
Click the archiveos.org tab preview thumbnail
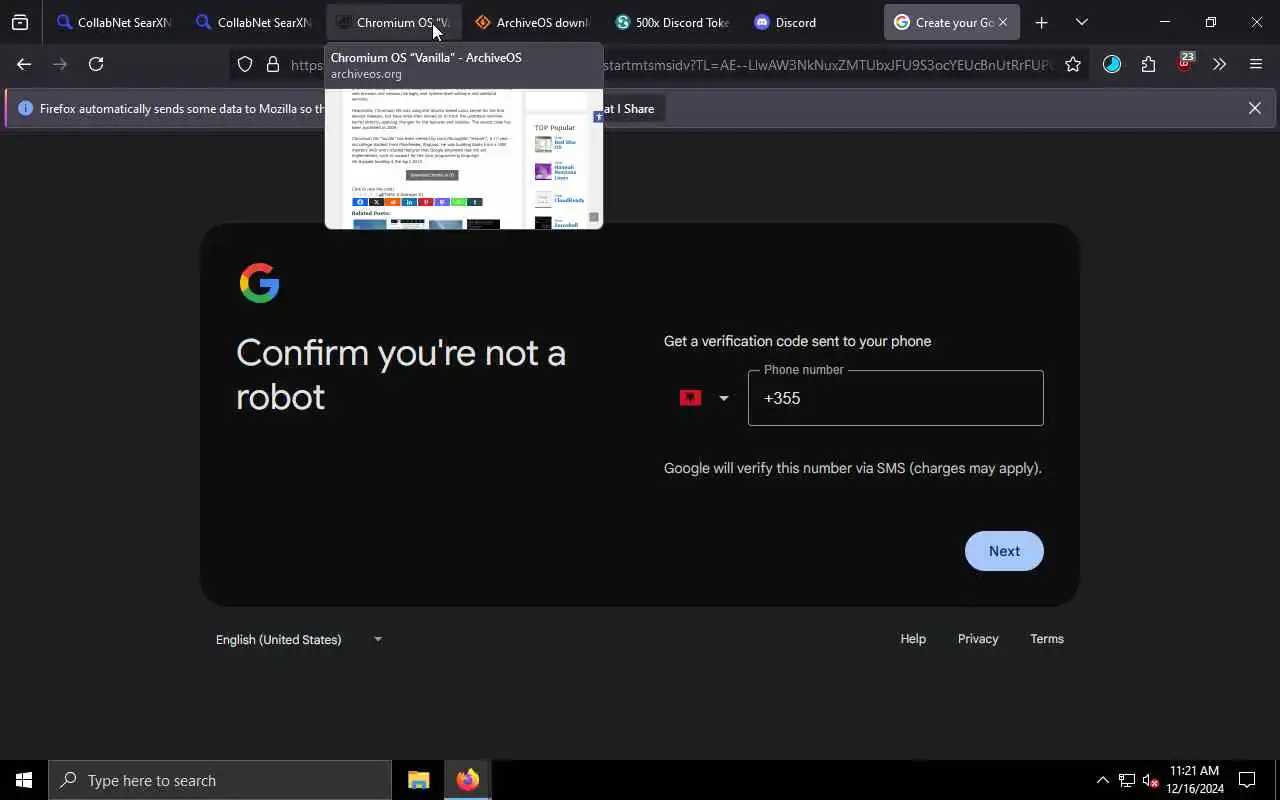464,158
